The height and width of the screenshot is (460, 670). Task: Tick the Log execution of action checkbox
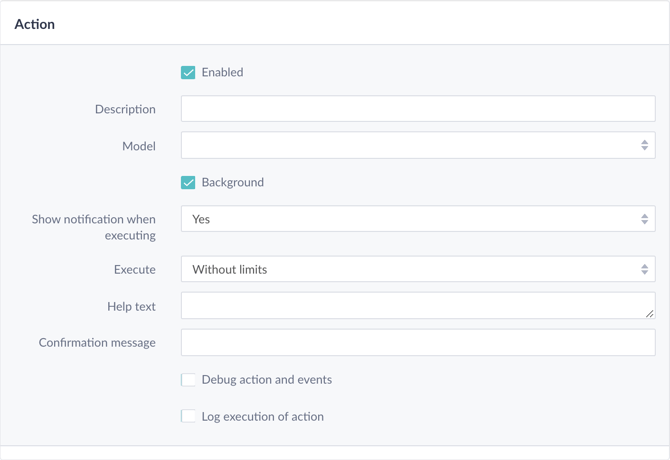point(188,416)
